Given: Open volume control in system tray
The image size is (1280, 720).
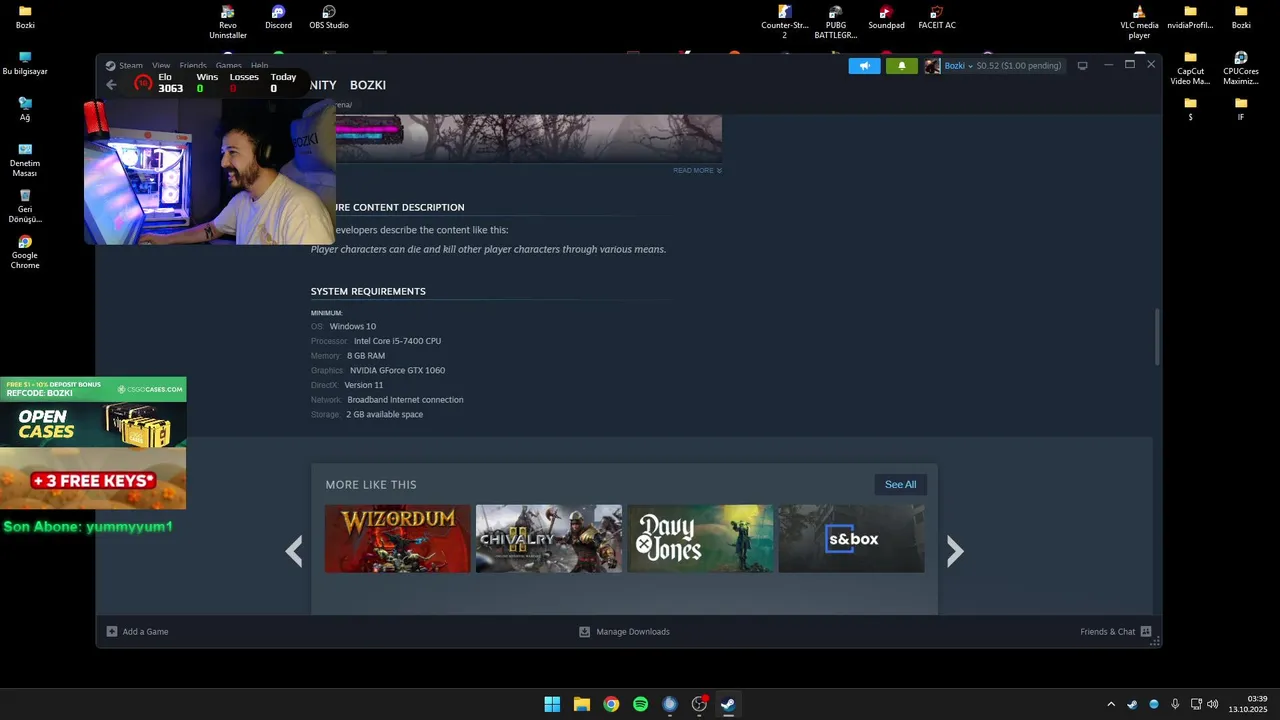Looking at the screenshot, I should click(1213, 704).
